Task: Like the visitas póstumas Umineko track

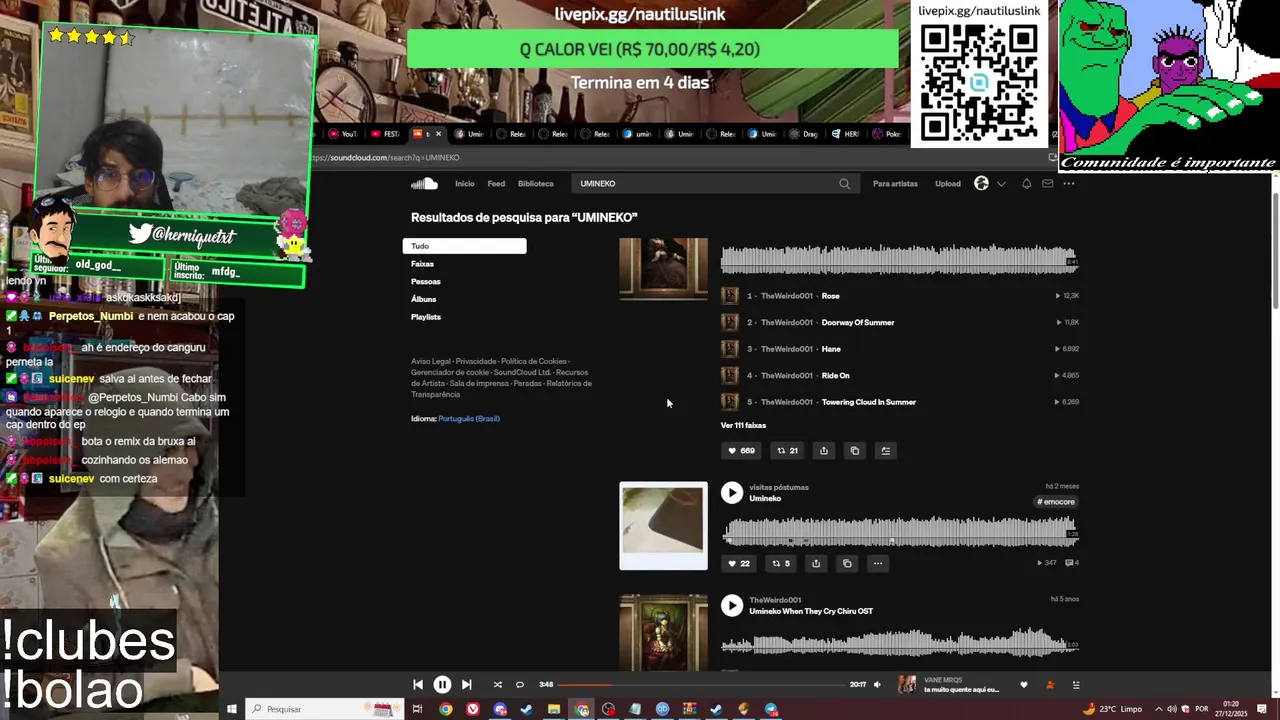Action: 738,563
